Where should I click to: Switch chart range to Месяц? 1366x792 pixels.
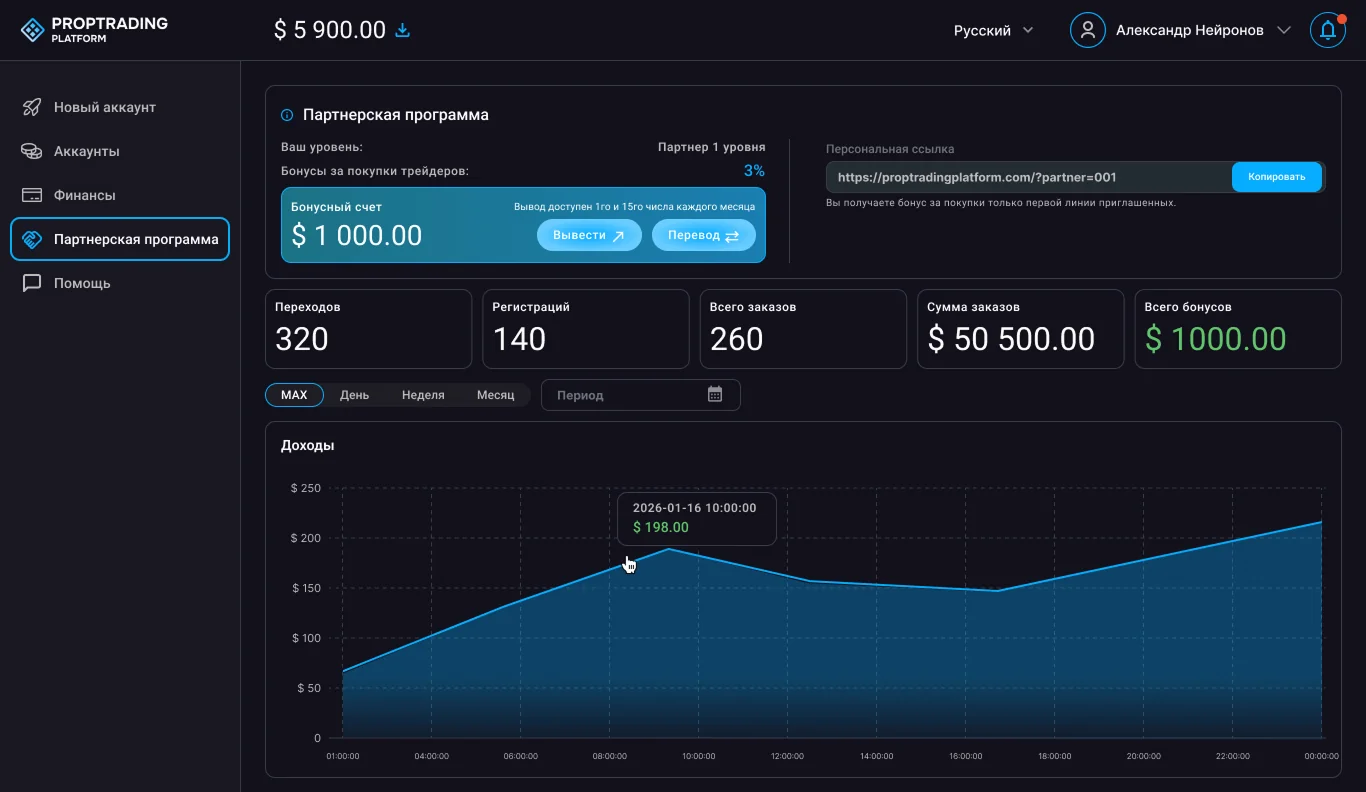[x=495, y=395]
